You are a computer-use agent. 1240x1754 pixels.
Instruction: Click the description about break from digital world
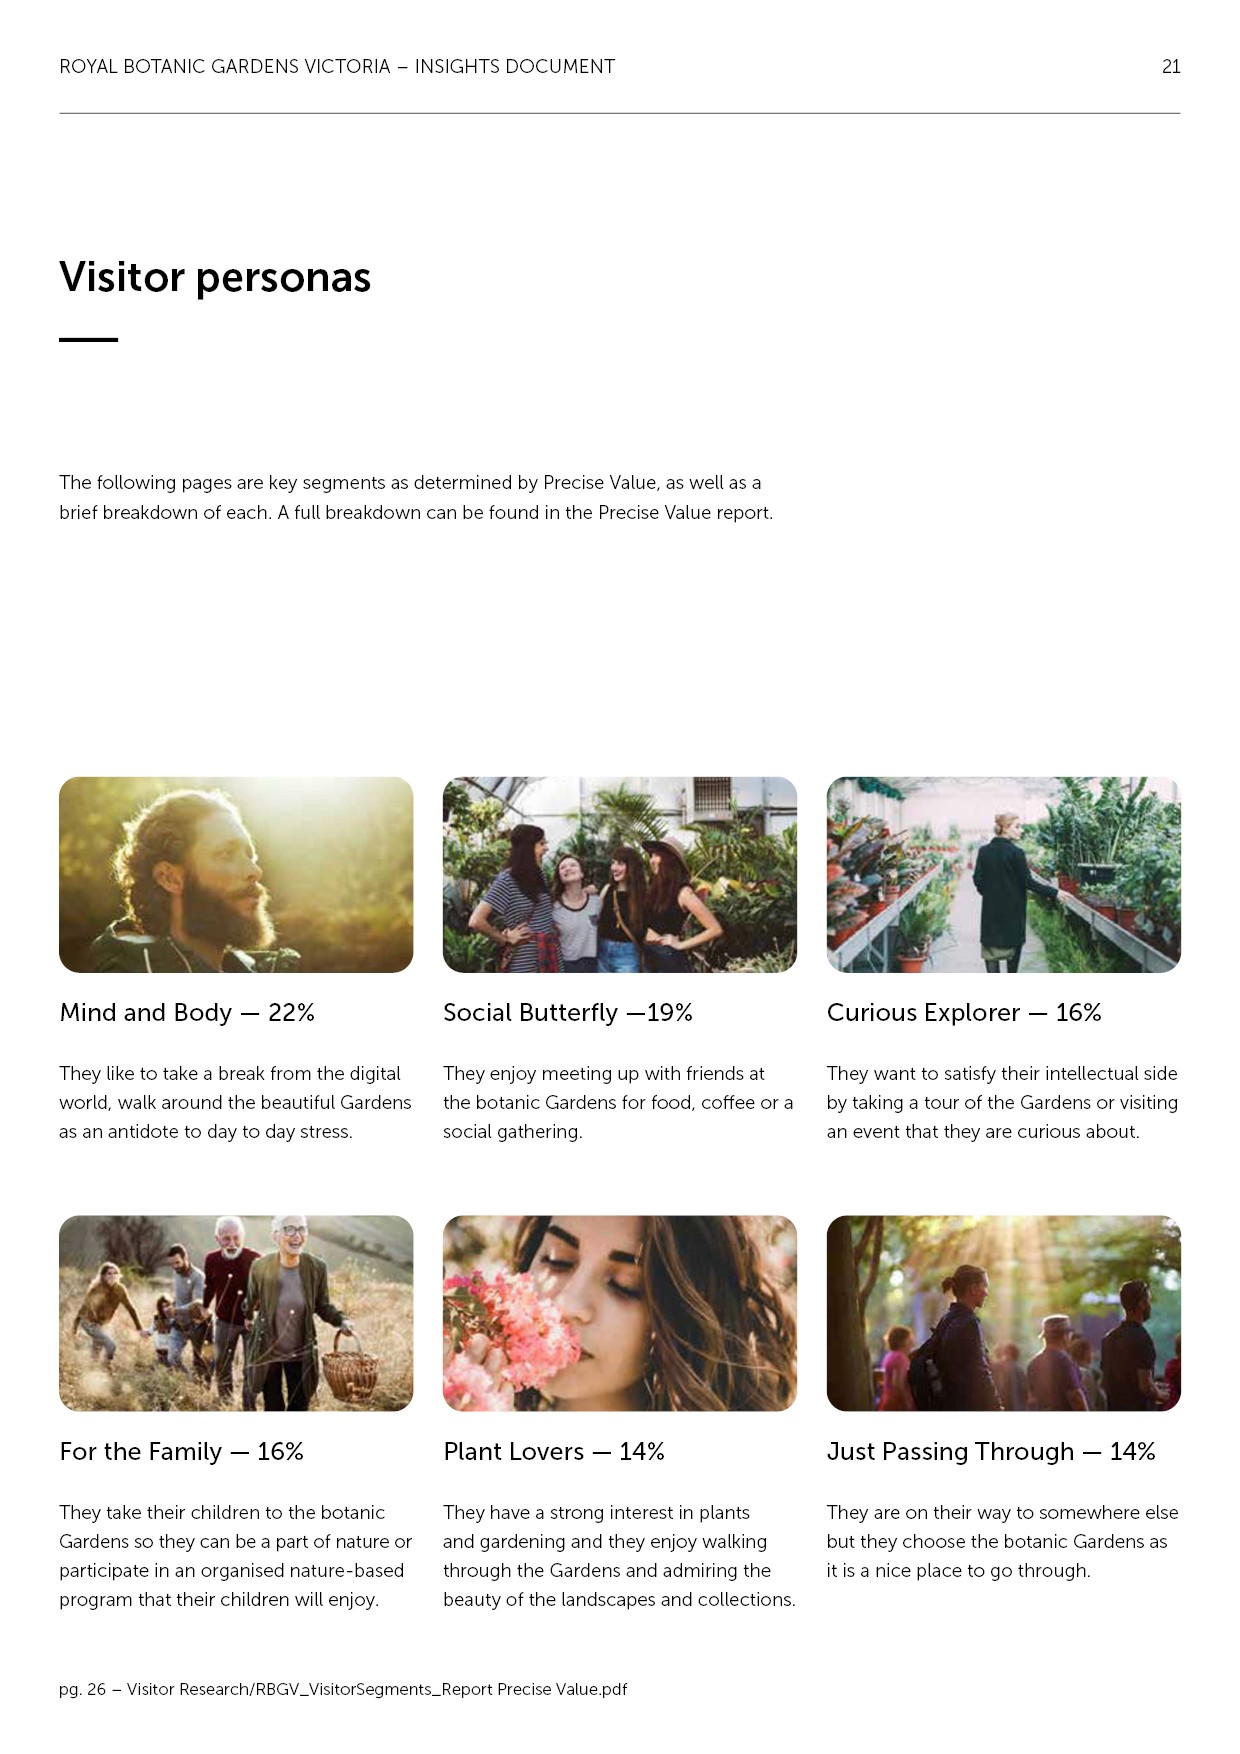click(235, 1102)
